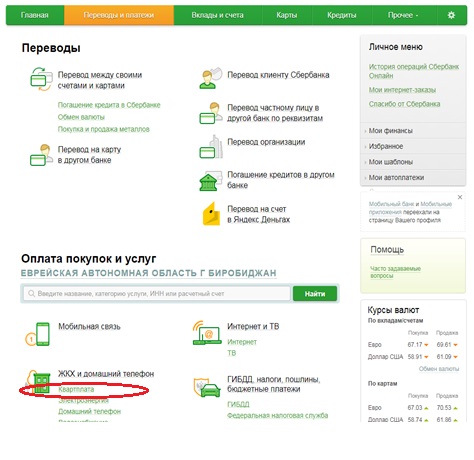Open the Вклады и счета tab
The height and width of the screenshot is (460, 474).
(217, 15)
